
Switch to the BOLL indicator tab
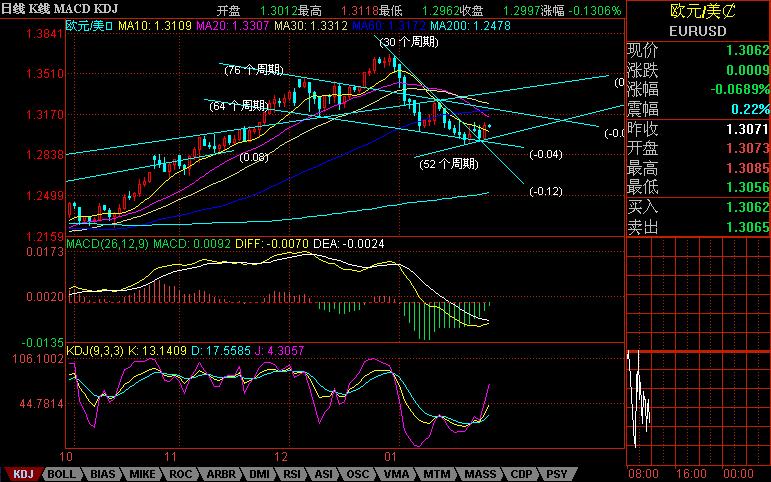(x=61, y=474)
